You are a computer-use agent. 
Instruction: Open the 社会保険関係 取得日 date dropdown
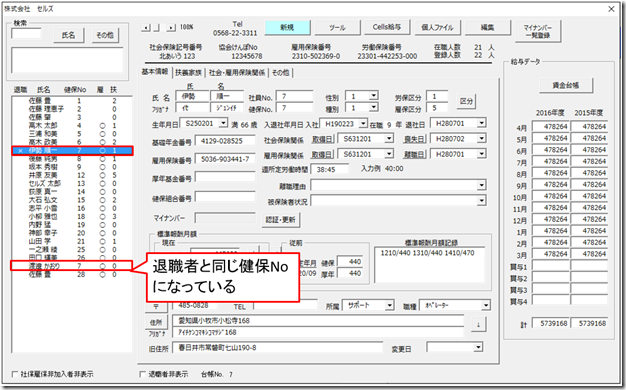389,139
